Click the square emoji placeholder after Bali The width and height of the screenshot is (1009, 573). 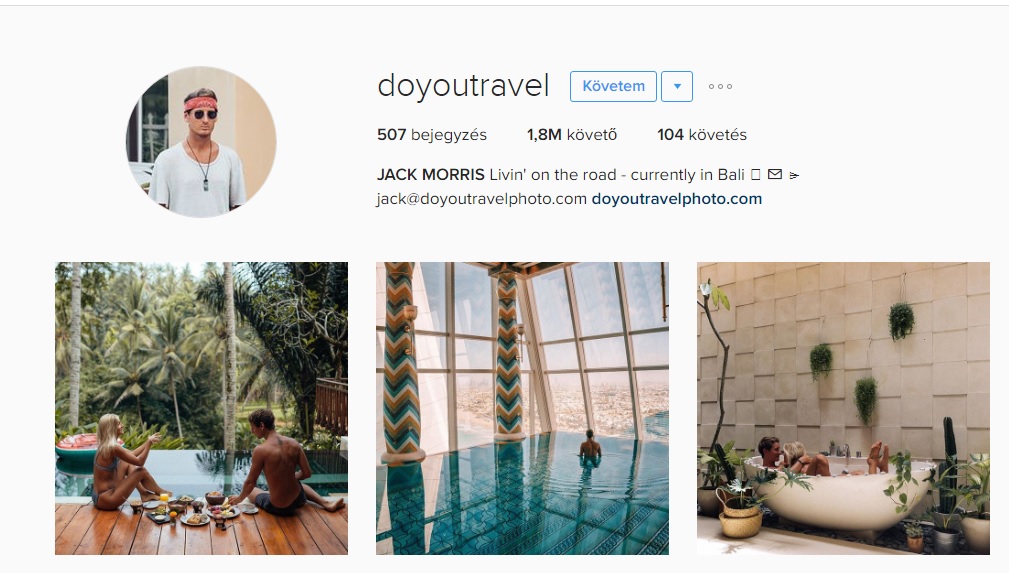pos(755,174)
